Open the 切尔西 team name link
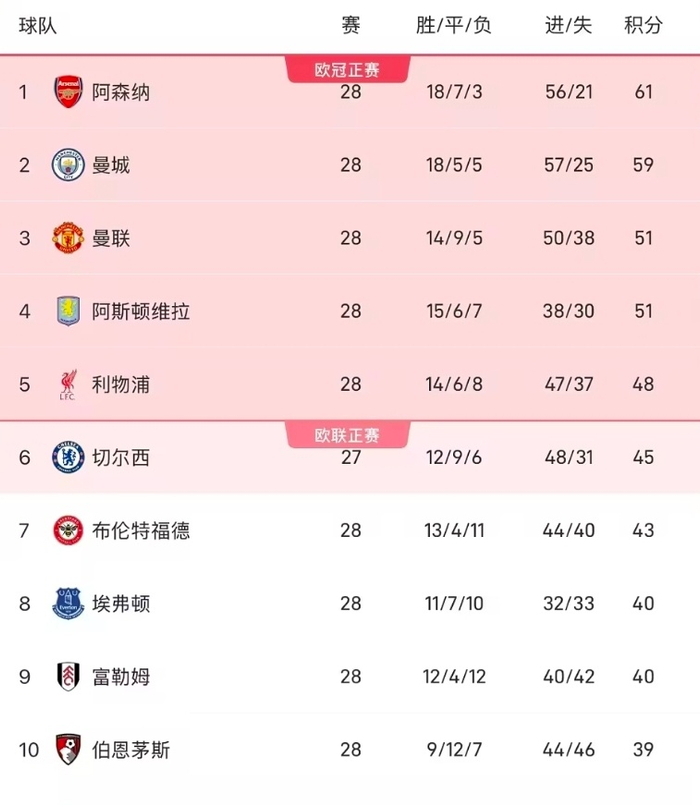 click(x=120, y=458)
